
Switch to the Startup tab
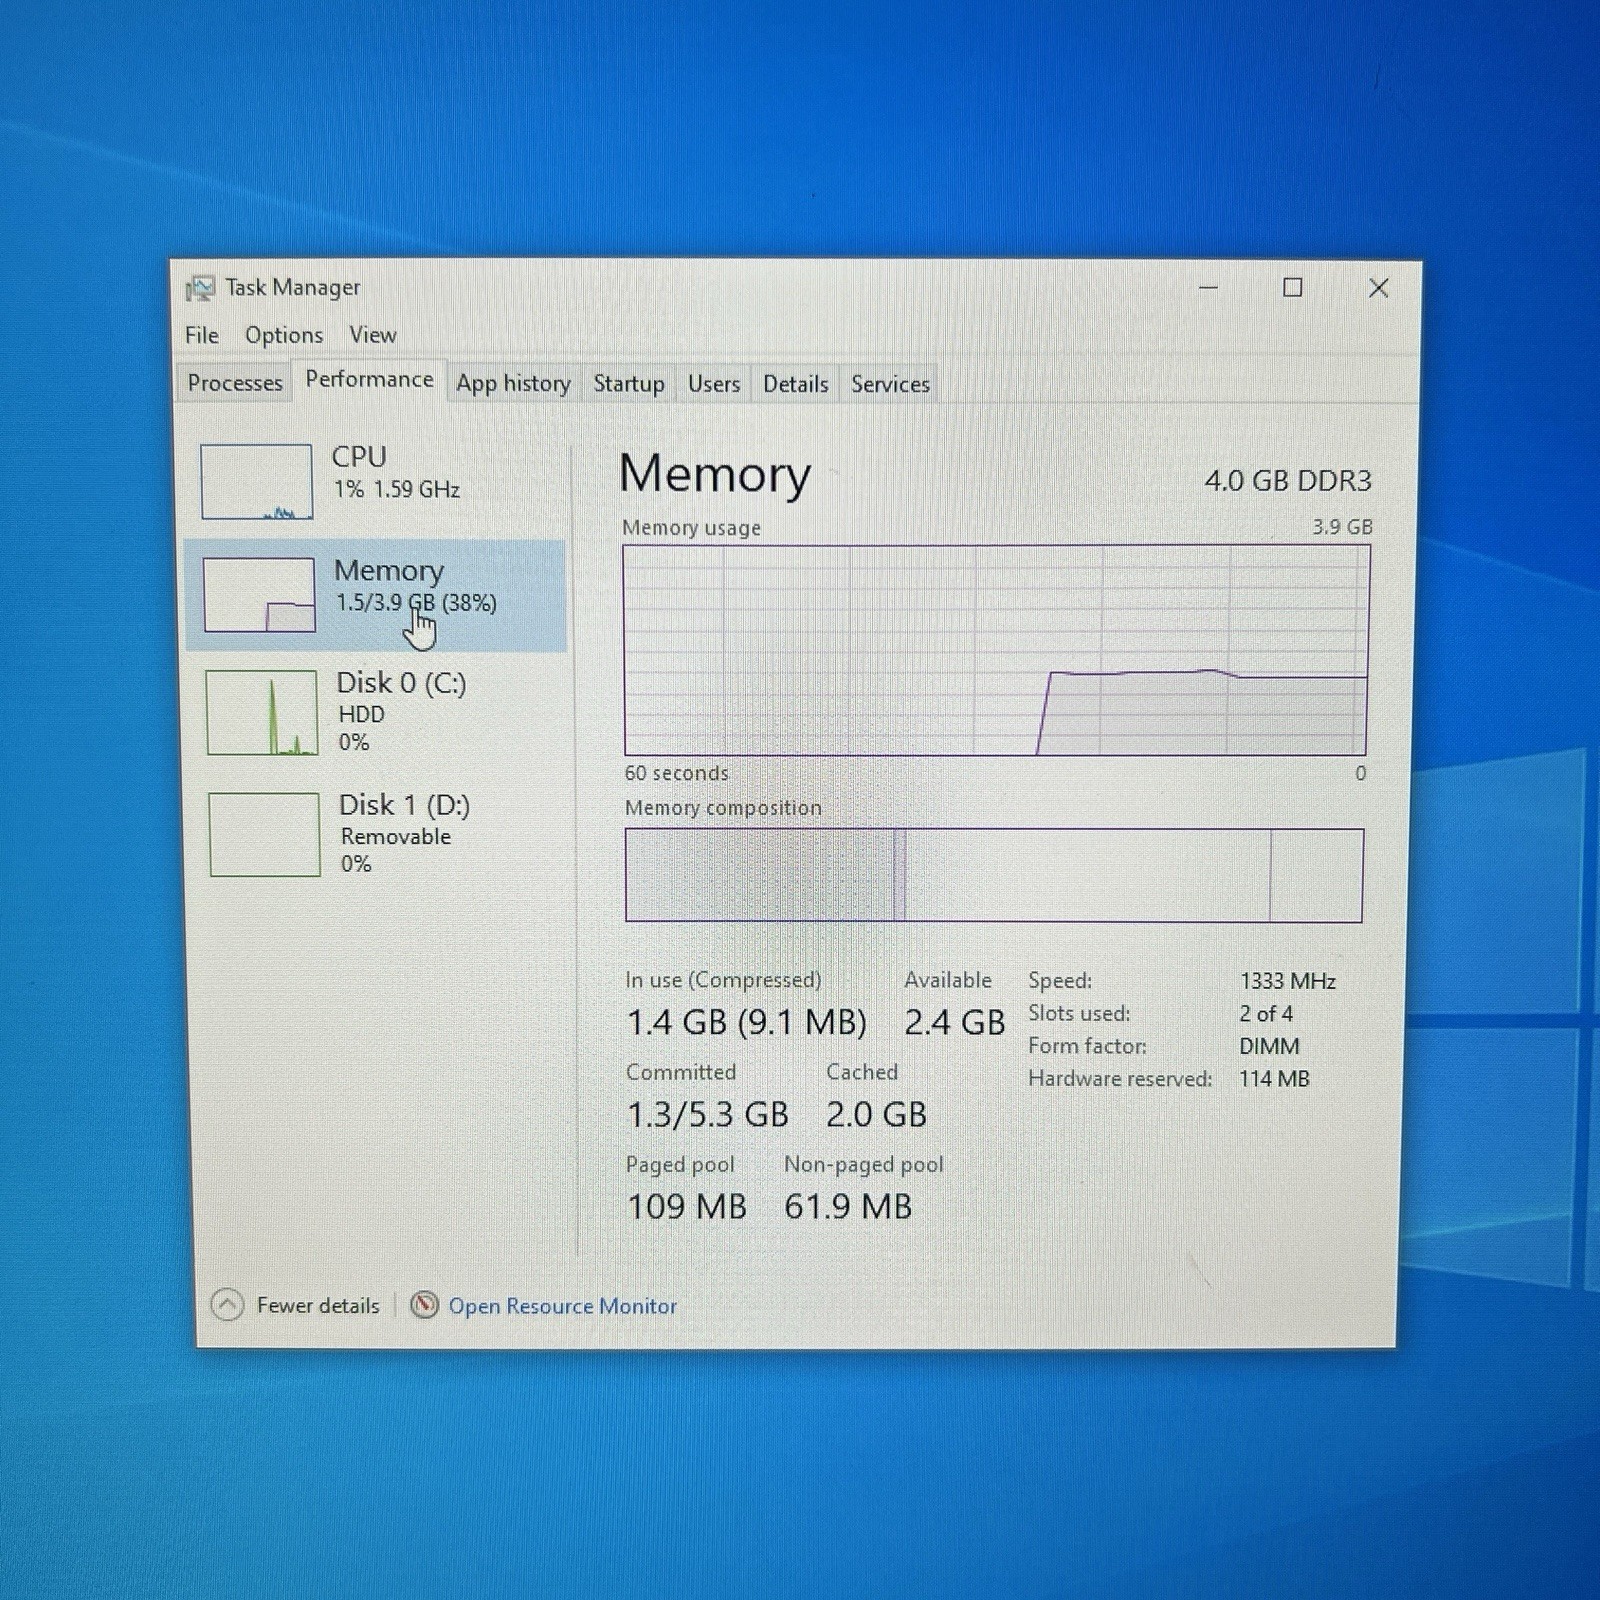(629, 383)
